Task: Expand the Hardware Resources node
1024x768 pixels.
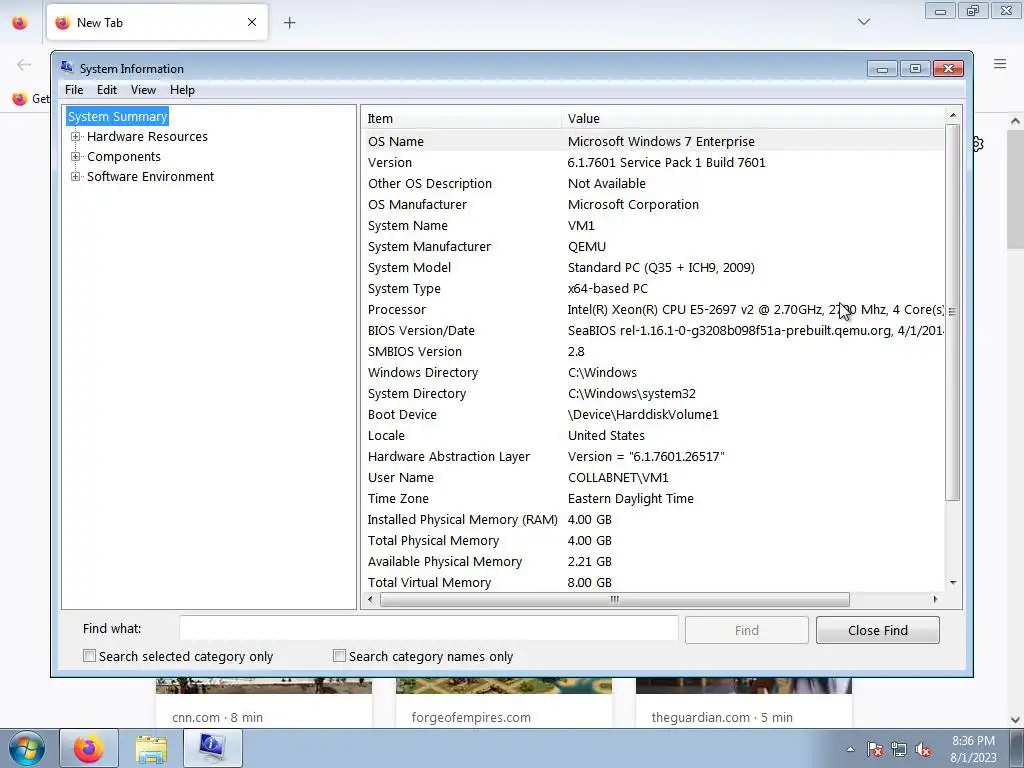Action: coord(76,136)
